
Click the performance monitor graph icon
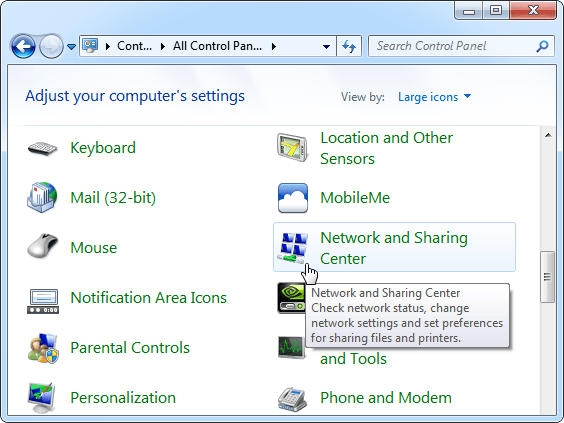coord(291,347)
